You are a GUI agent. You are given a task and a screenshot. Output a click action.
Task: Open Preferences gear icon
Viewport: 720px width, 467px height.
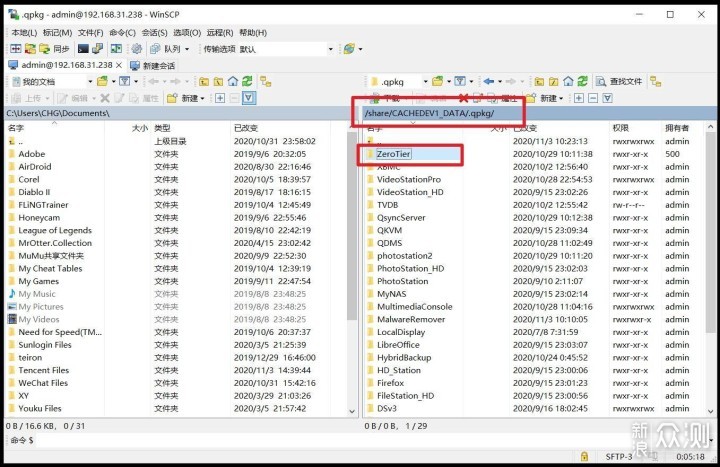click(136, 49)
